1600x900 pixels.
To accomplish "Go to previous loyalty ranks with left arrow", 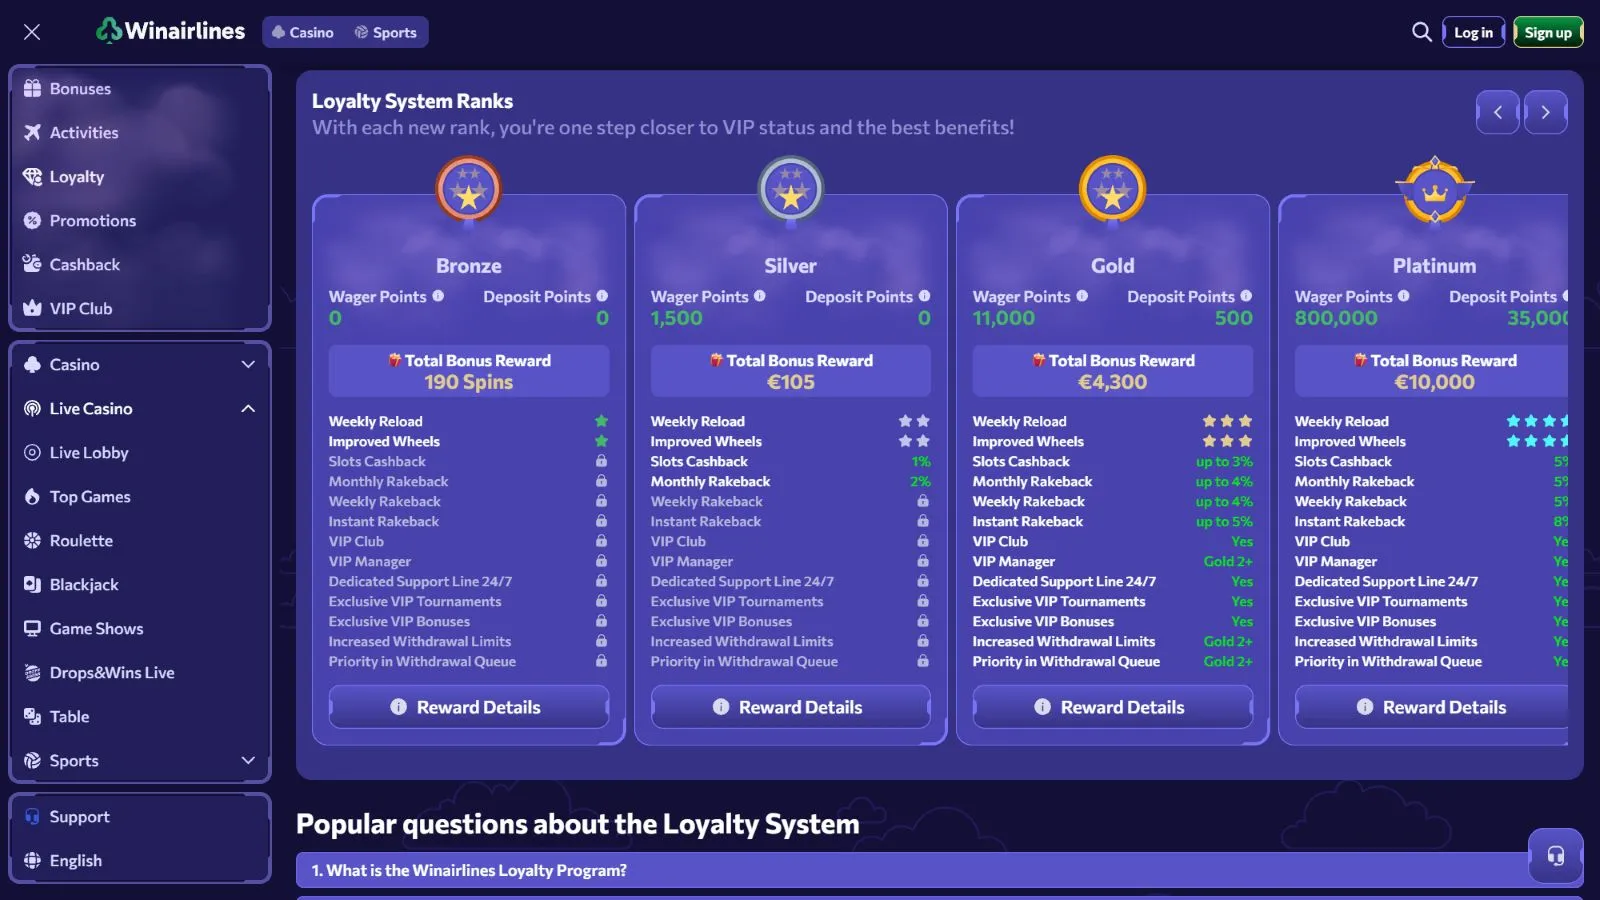I will 1497,112.
